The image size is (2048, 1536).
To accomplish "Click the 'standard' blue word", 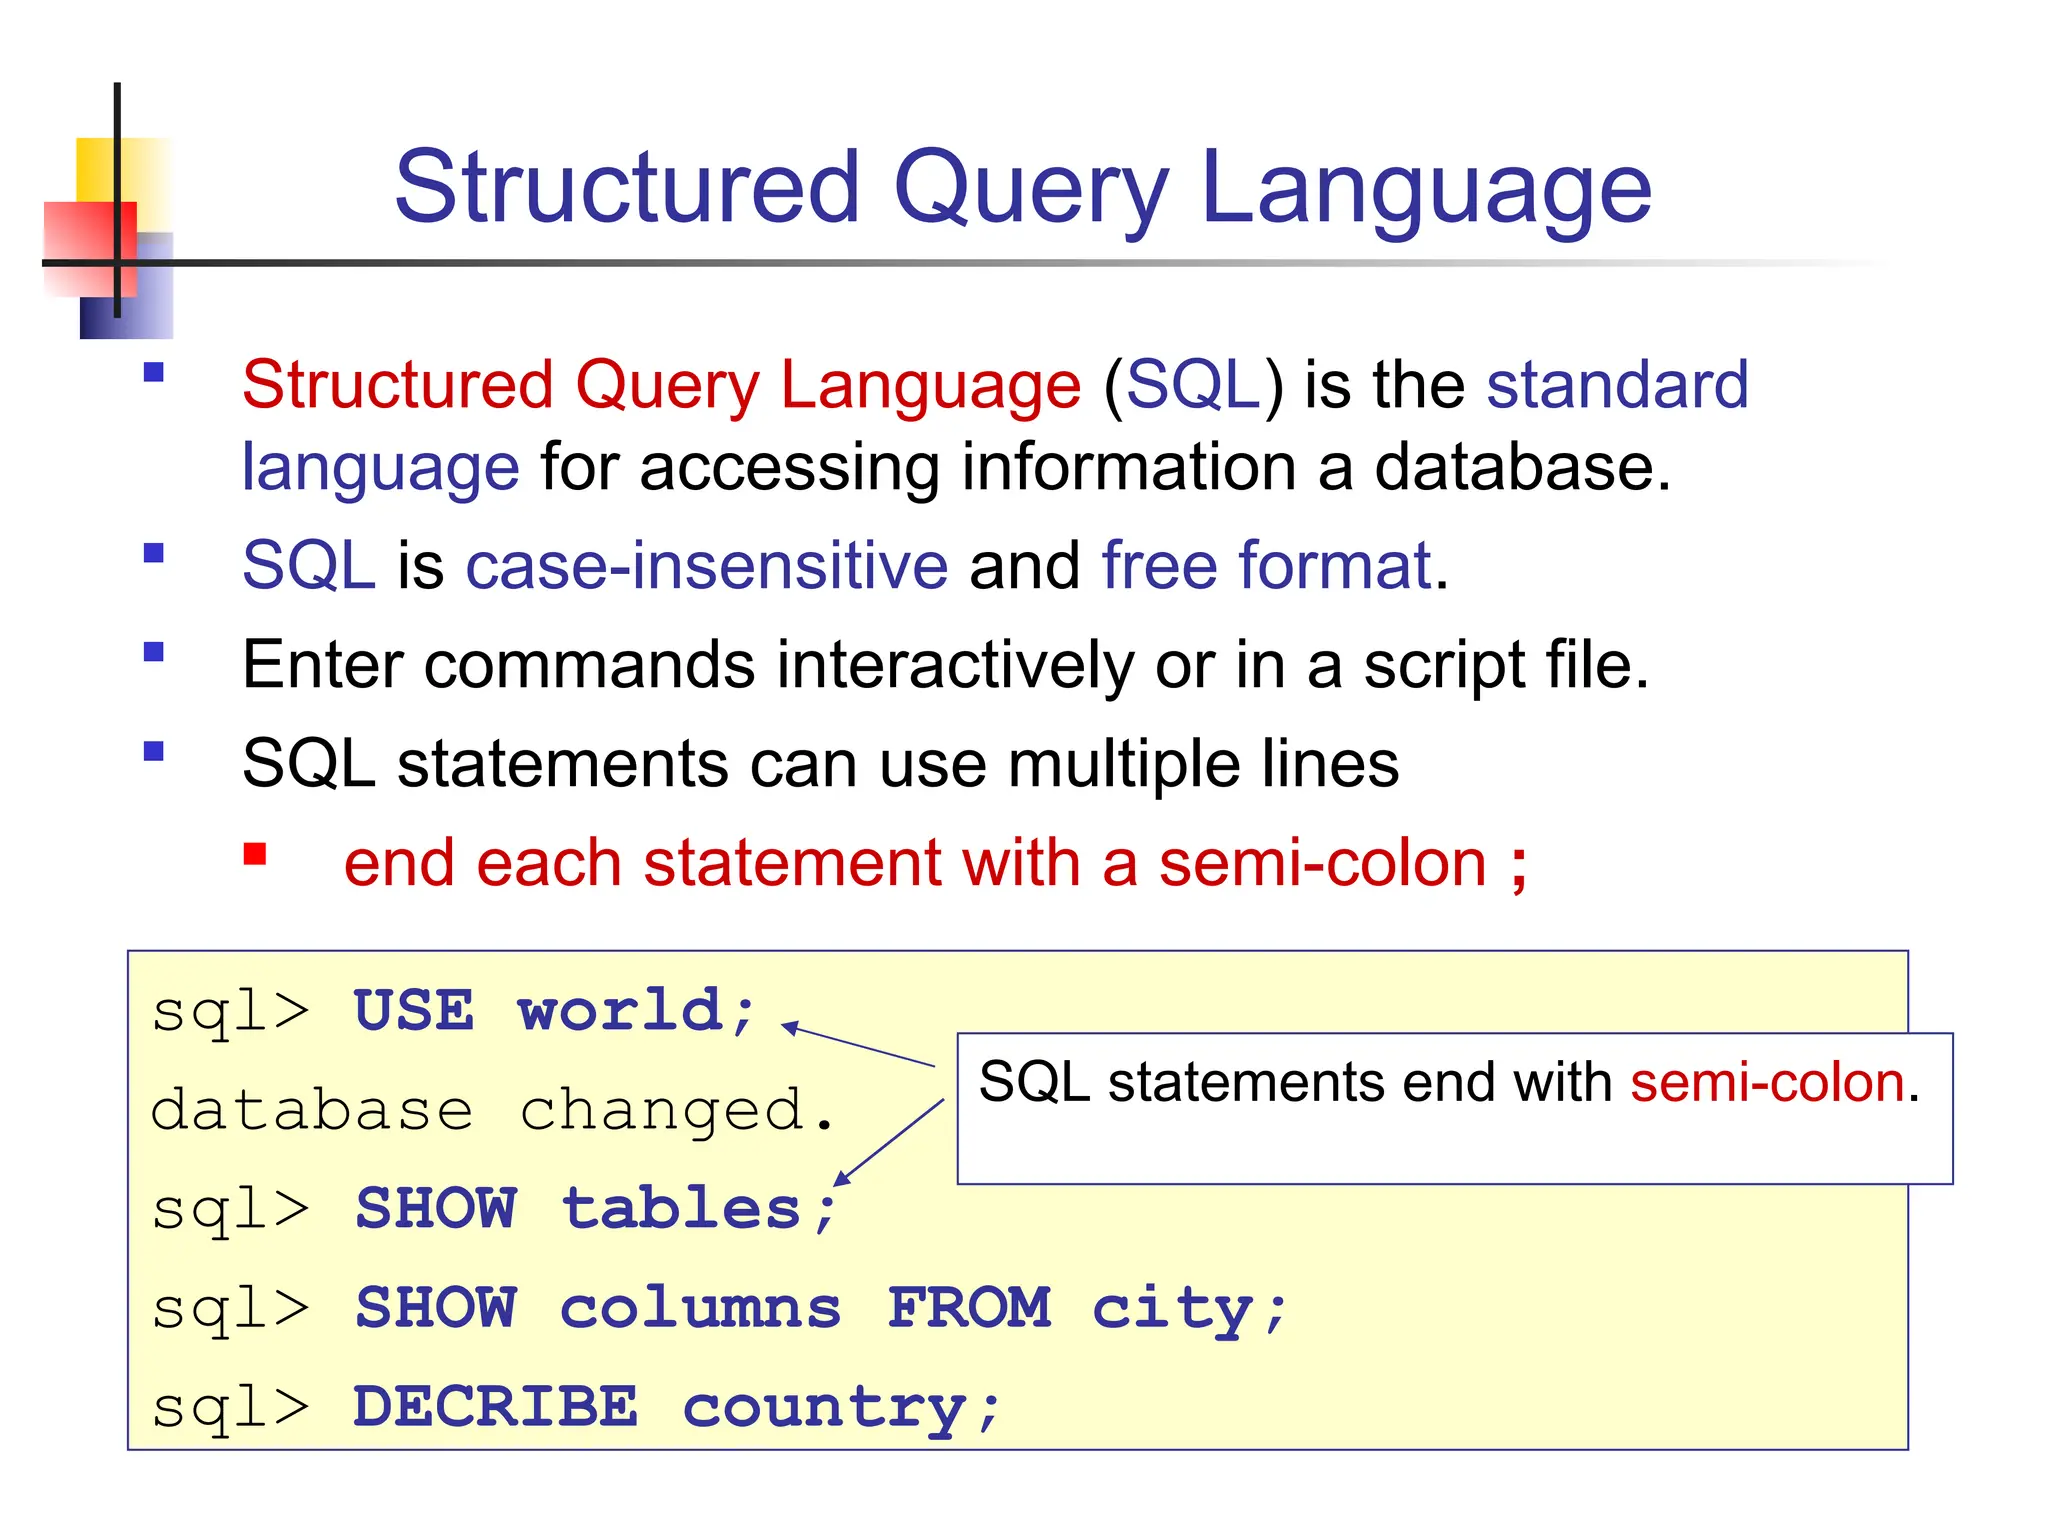I will click(1617, 385).
